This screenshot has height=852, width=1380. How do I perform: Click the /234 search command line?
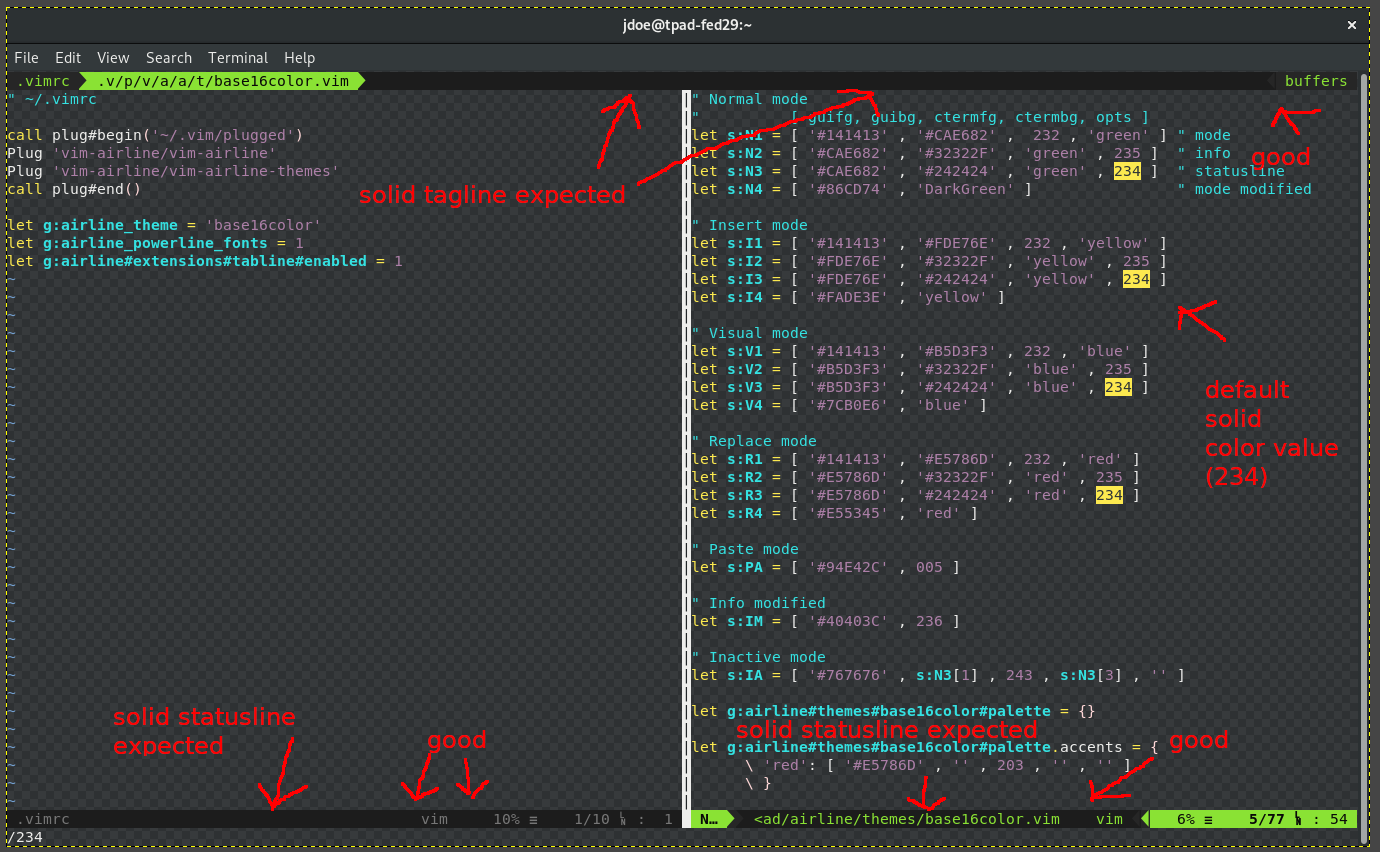click(x=24, y=837)
